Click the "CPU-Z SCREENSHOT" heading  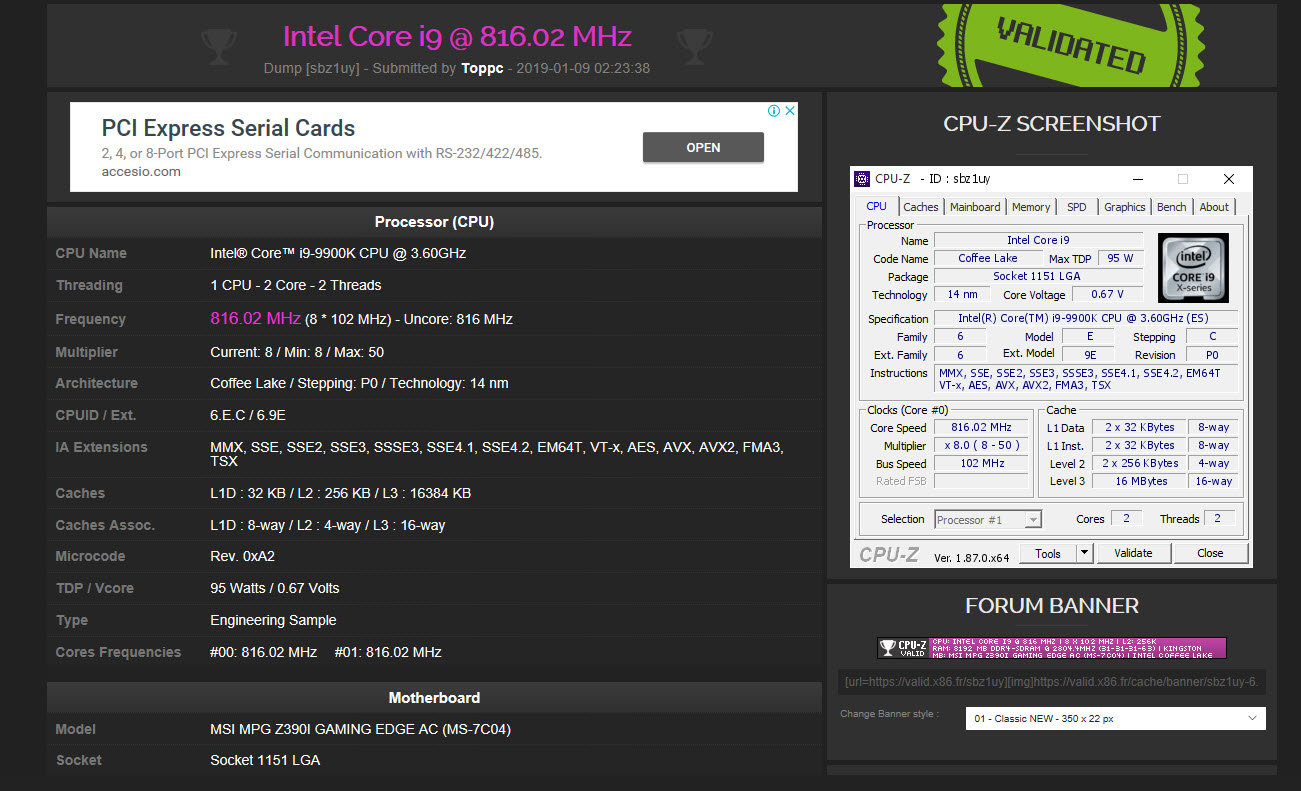[x=1052, y=124]
